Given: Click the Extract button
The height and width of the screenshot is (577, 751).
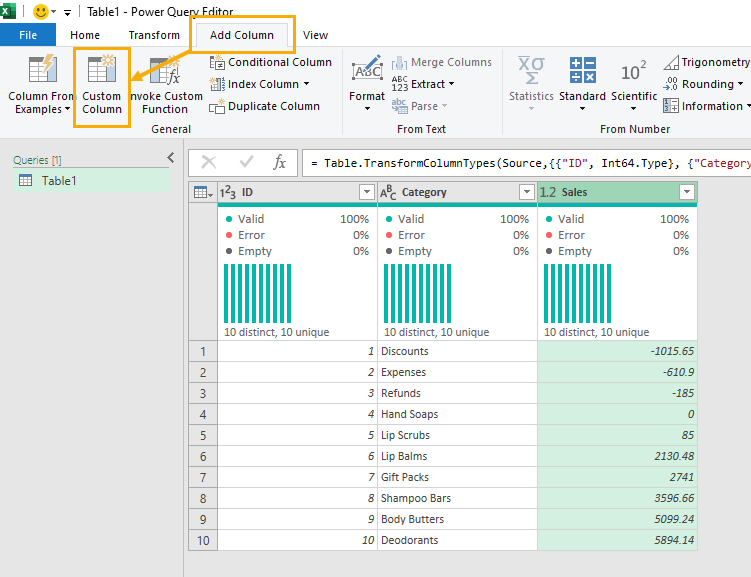Looking at the screenshot, I should (x=422, y=84).
